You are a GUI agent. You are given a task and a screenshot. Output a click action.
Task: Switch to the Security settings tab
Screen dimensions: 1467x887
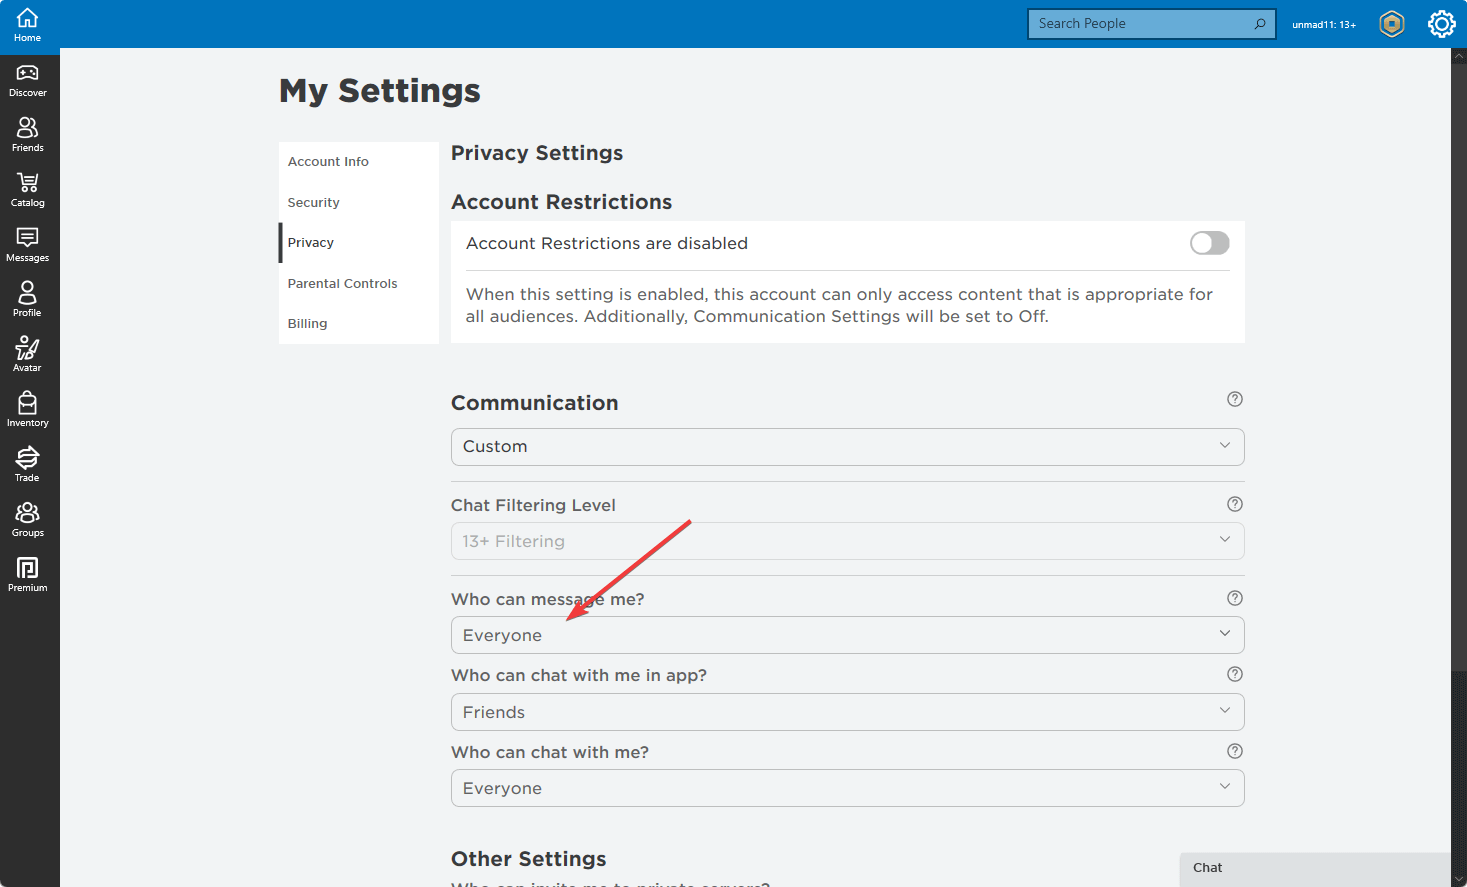(314, 203)
